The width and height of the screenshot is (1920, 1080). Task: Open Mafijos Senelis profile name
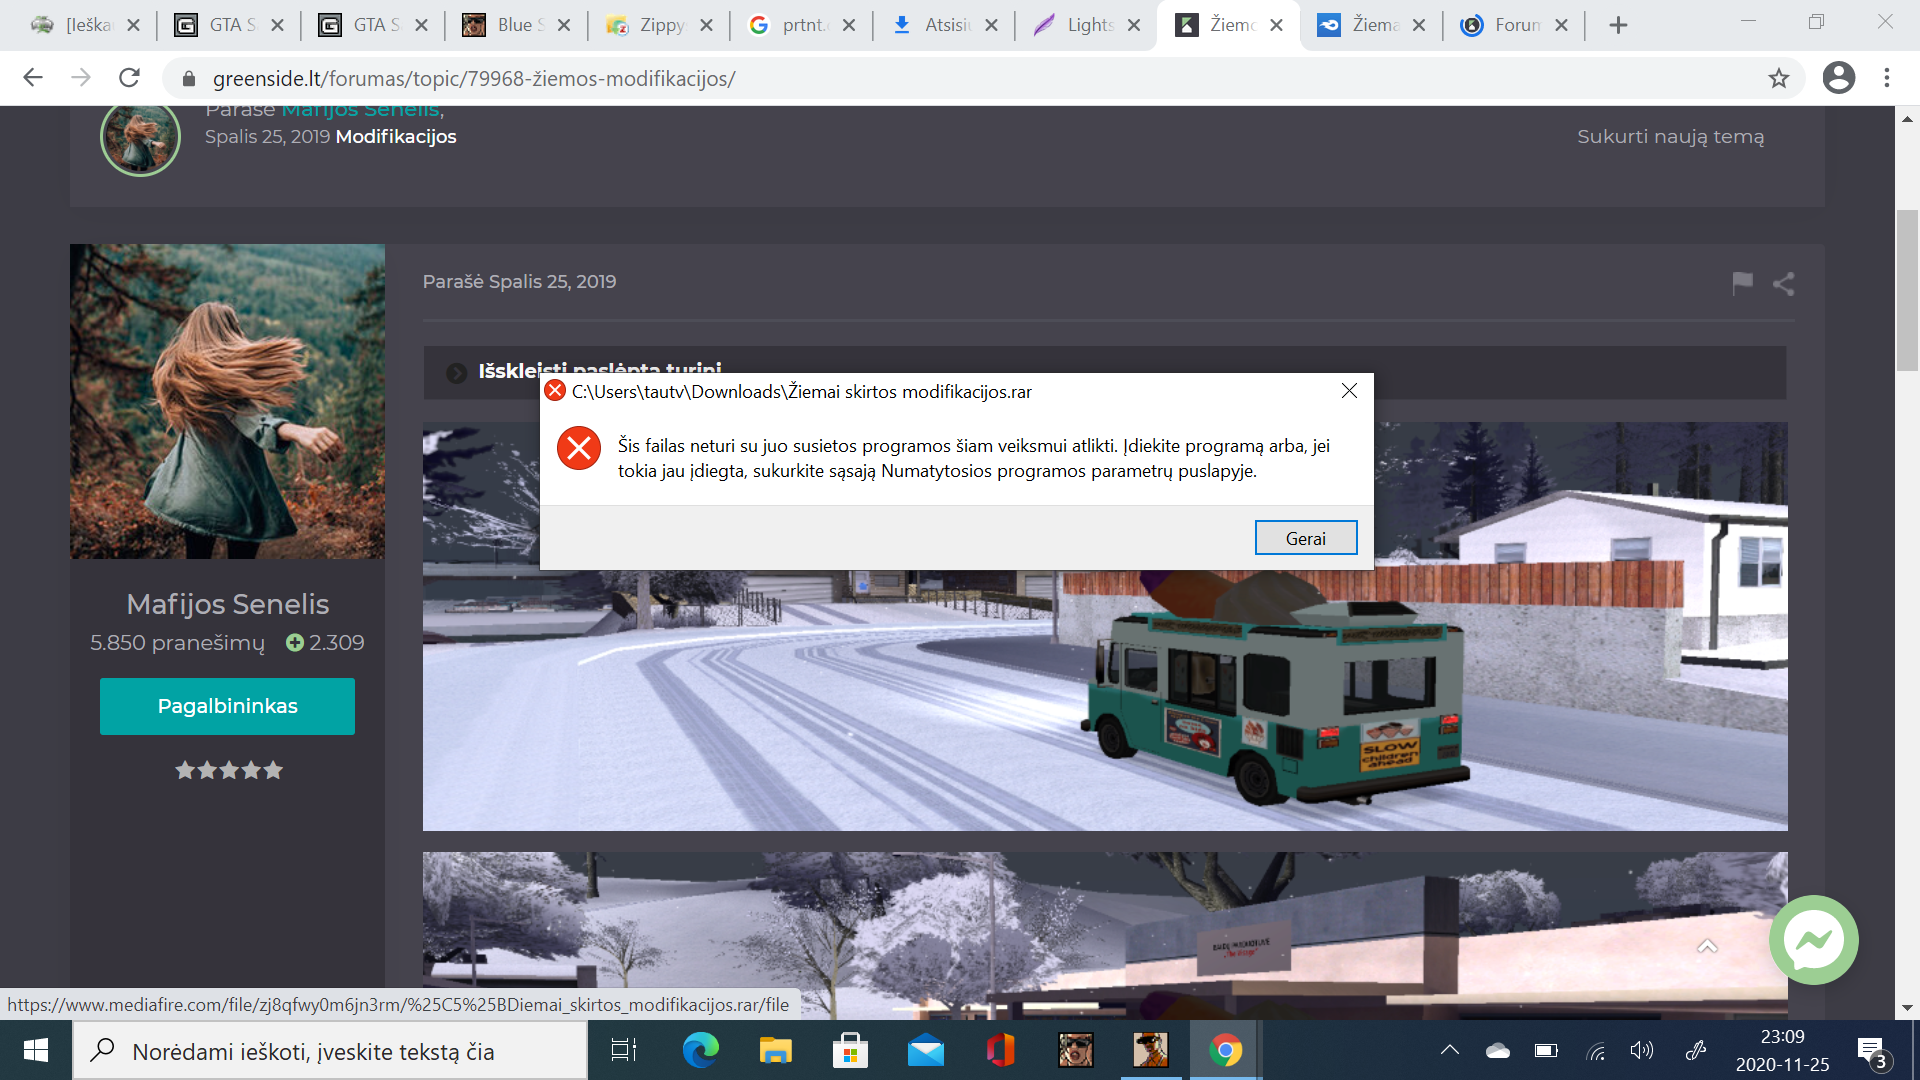tap(227, 604)
